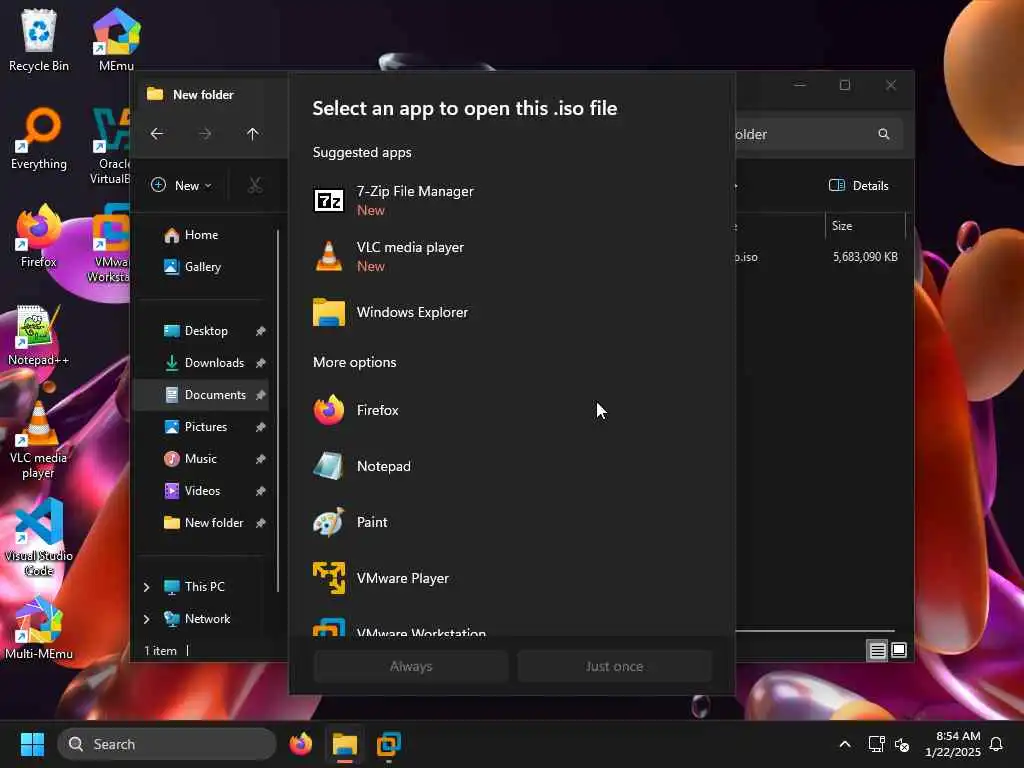This screenshot has height=768, width=1024.
Task: Go up one folder level
Action: tap(253, 134)
